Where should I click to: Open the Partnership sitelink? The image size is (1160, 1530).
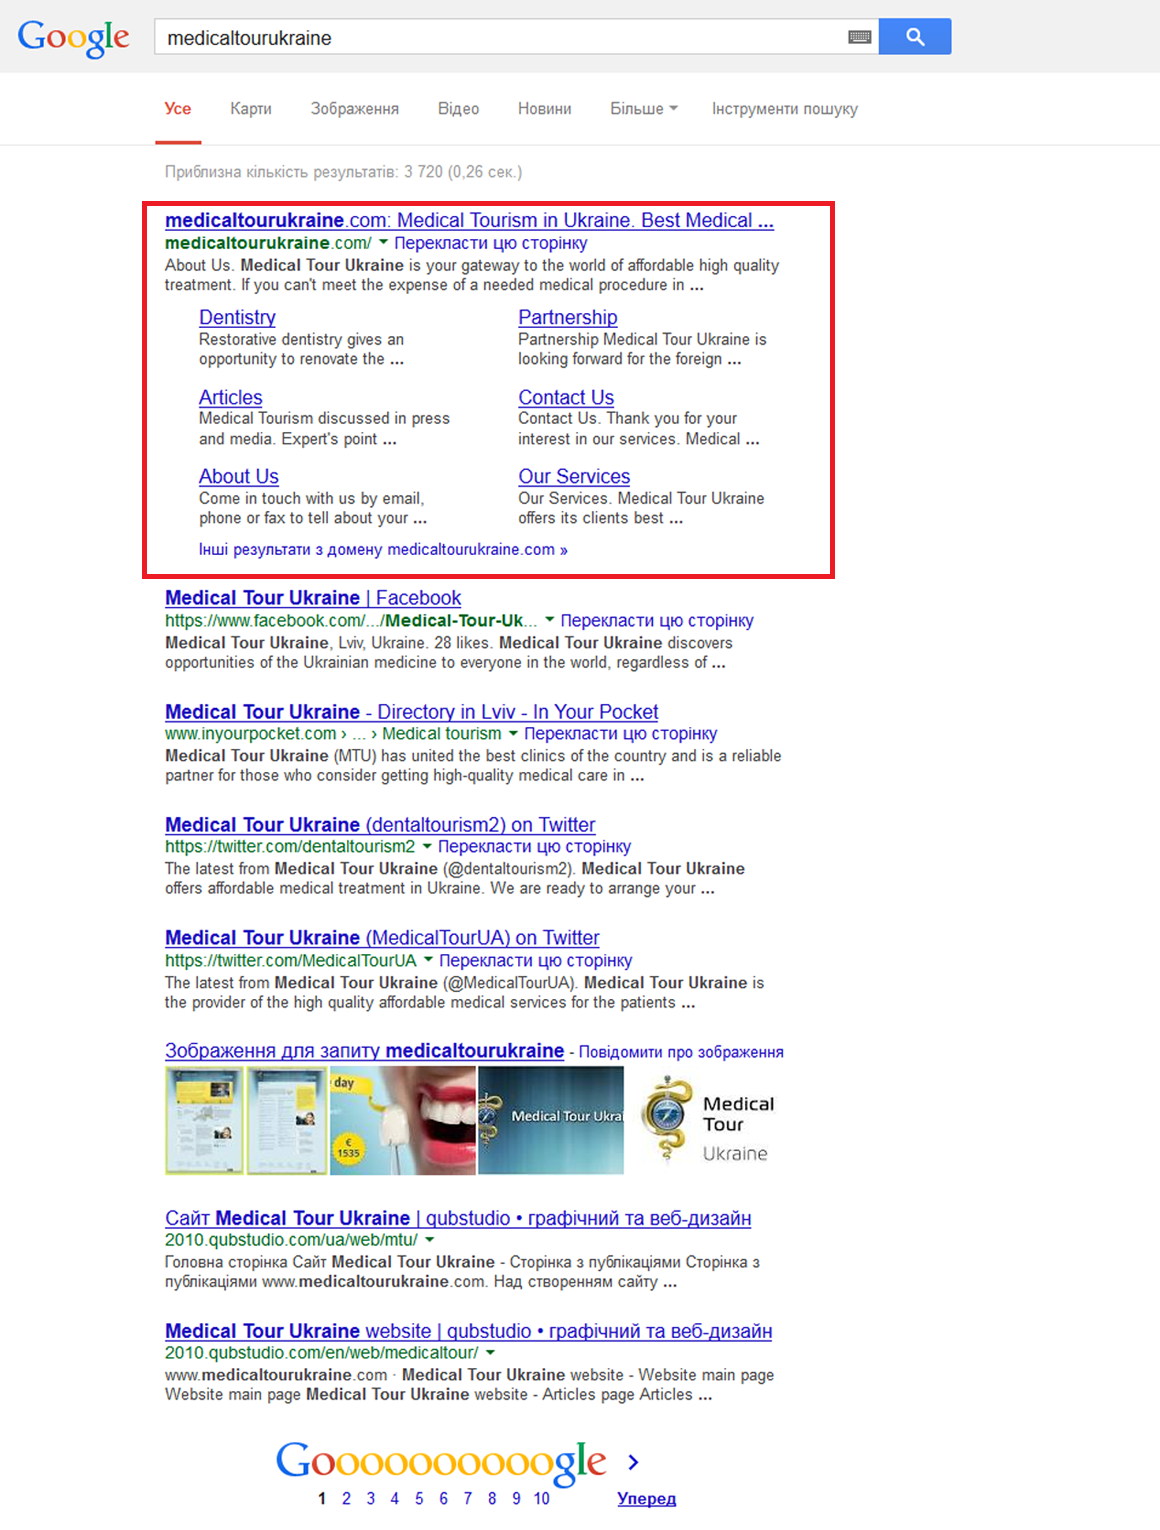point(567,317)
